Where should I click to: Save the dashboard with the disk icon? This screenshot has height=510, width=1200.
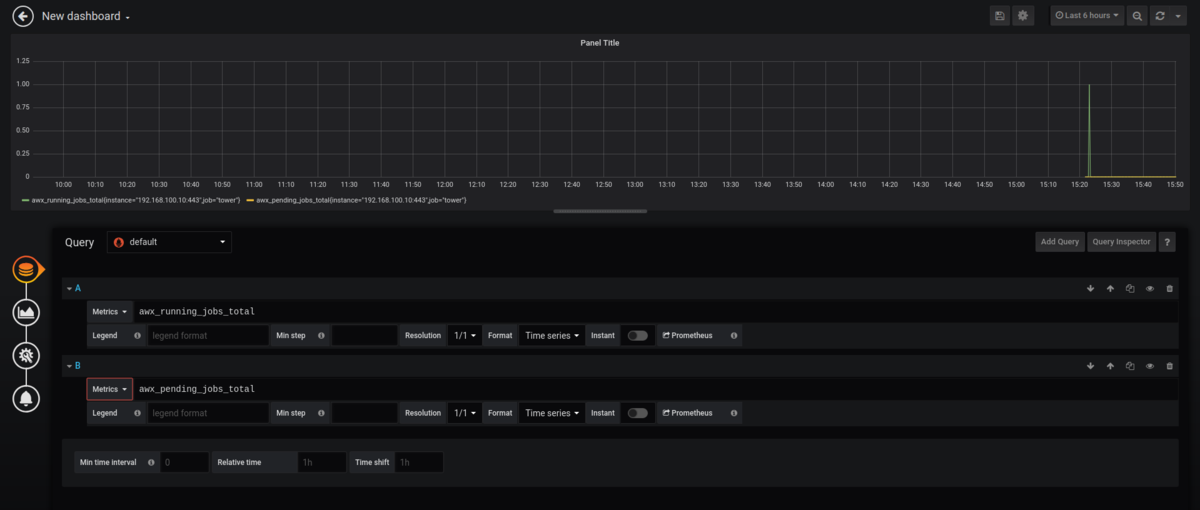click(x=1000, y=16)
